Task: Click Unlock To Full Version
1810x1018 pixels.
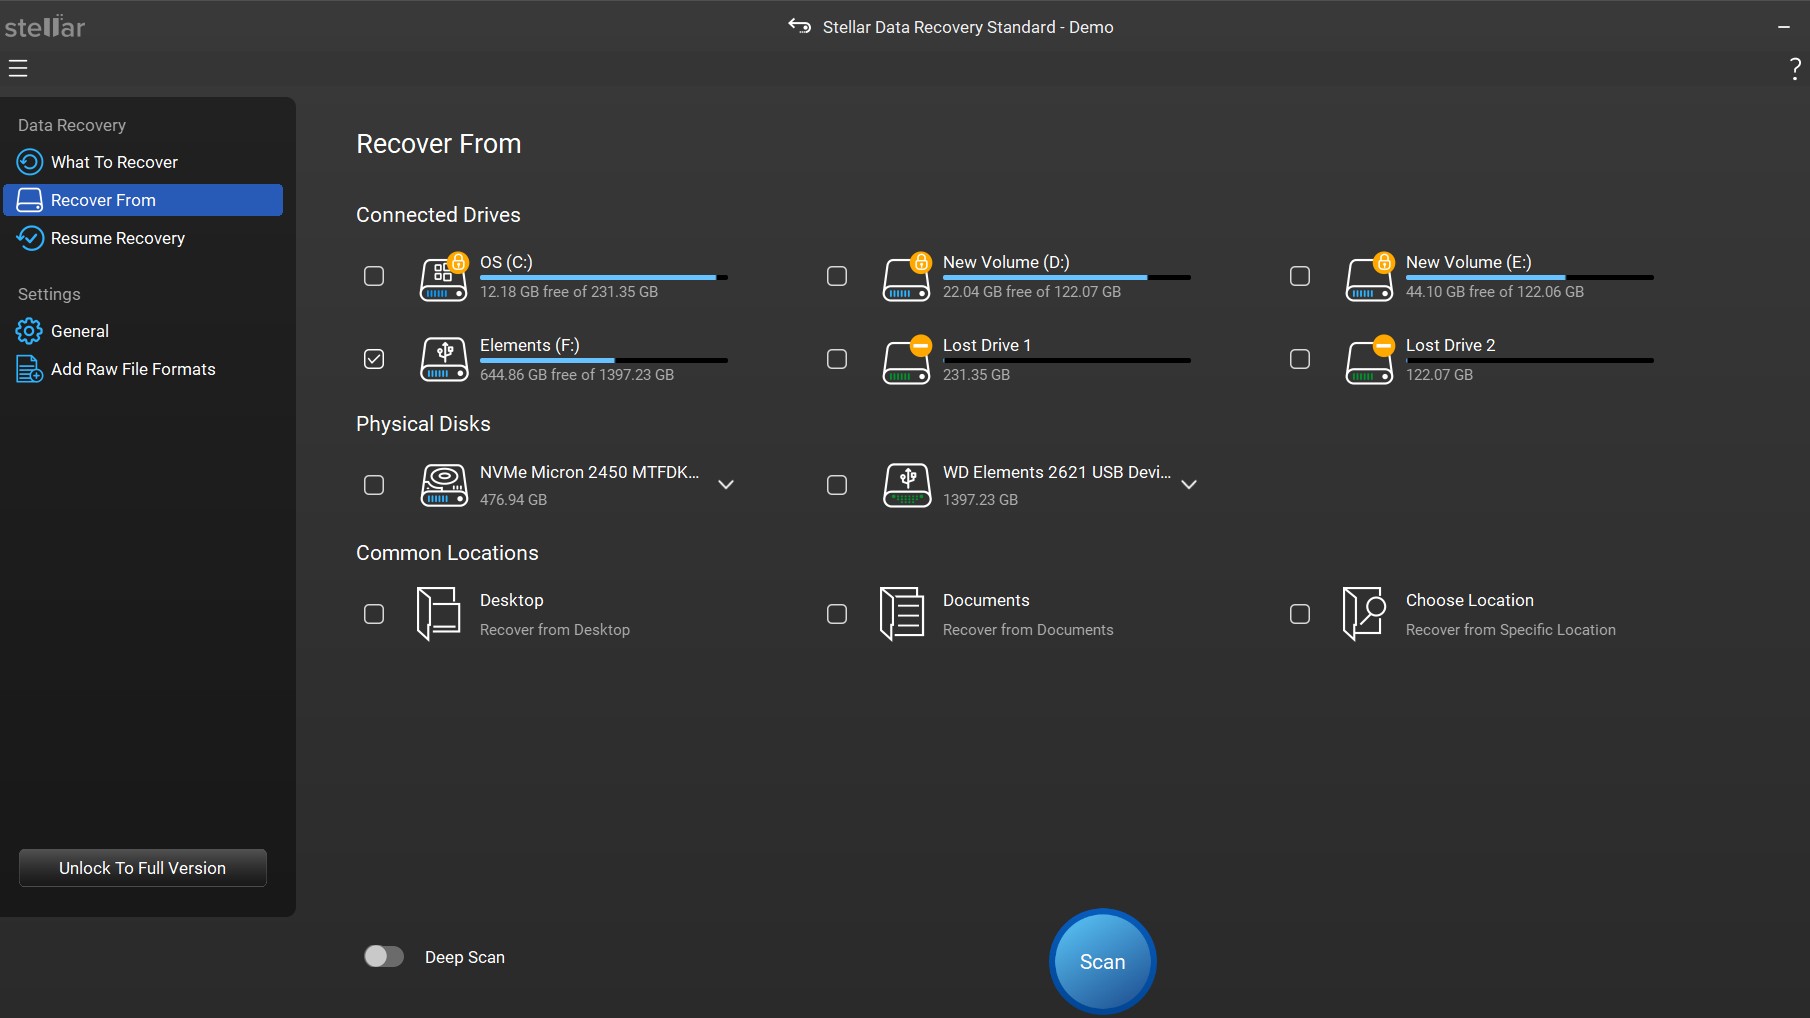Action: pyautogui.click(x=141, y=867)
